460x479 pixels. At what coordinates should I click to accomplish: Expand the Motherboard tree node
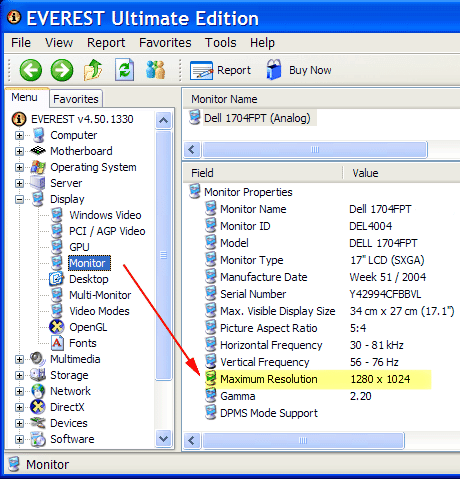point(19,151)
